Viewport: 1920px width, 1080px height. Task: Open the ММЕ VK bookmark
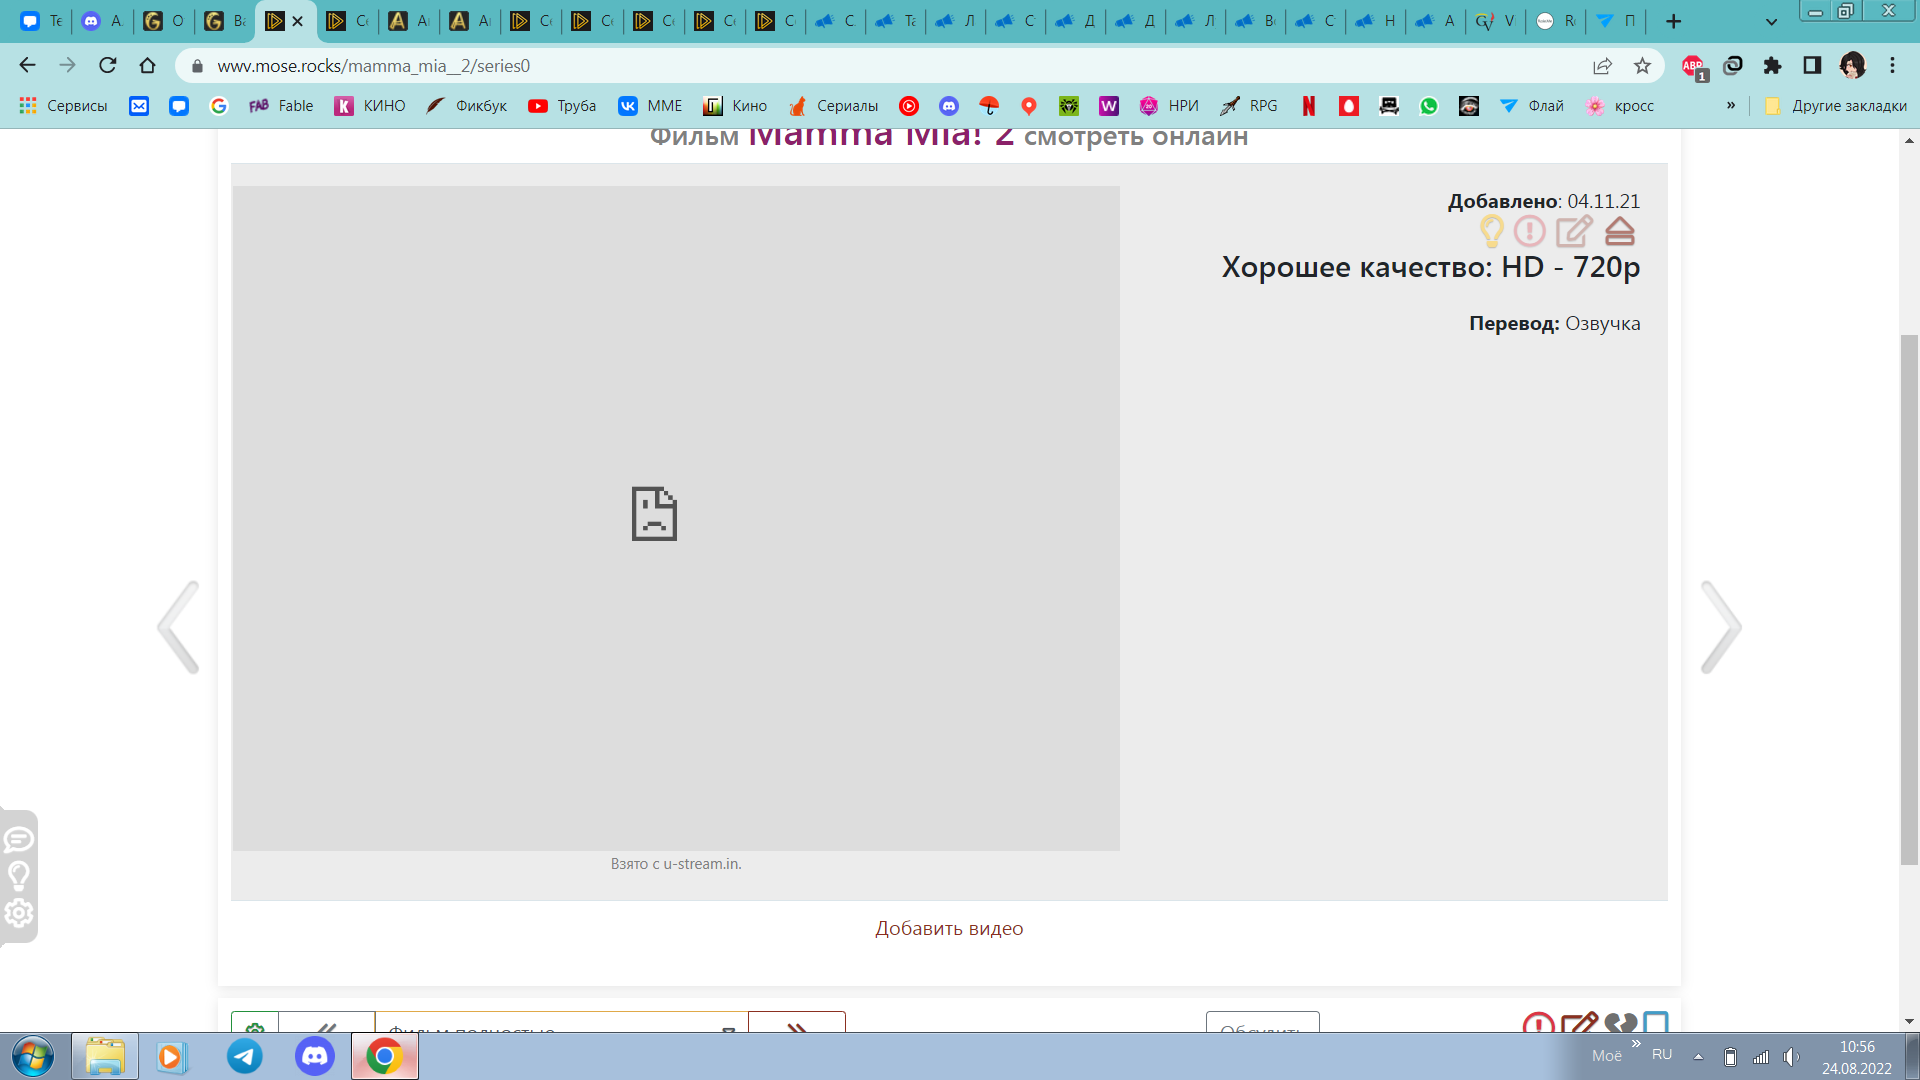[650, 106]
